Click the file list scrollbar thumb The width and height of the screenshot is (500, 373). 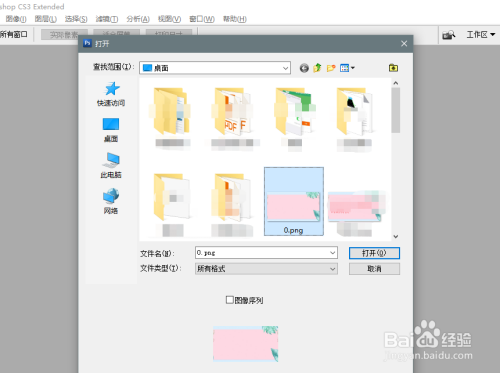point(396,110)
